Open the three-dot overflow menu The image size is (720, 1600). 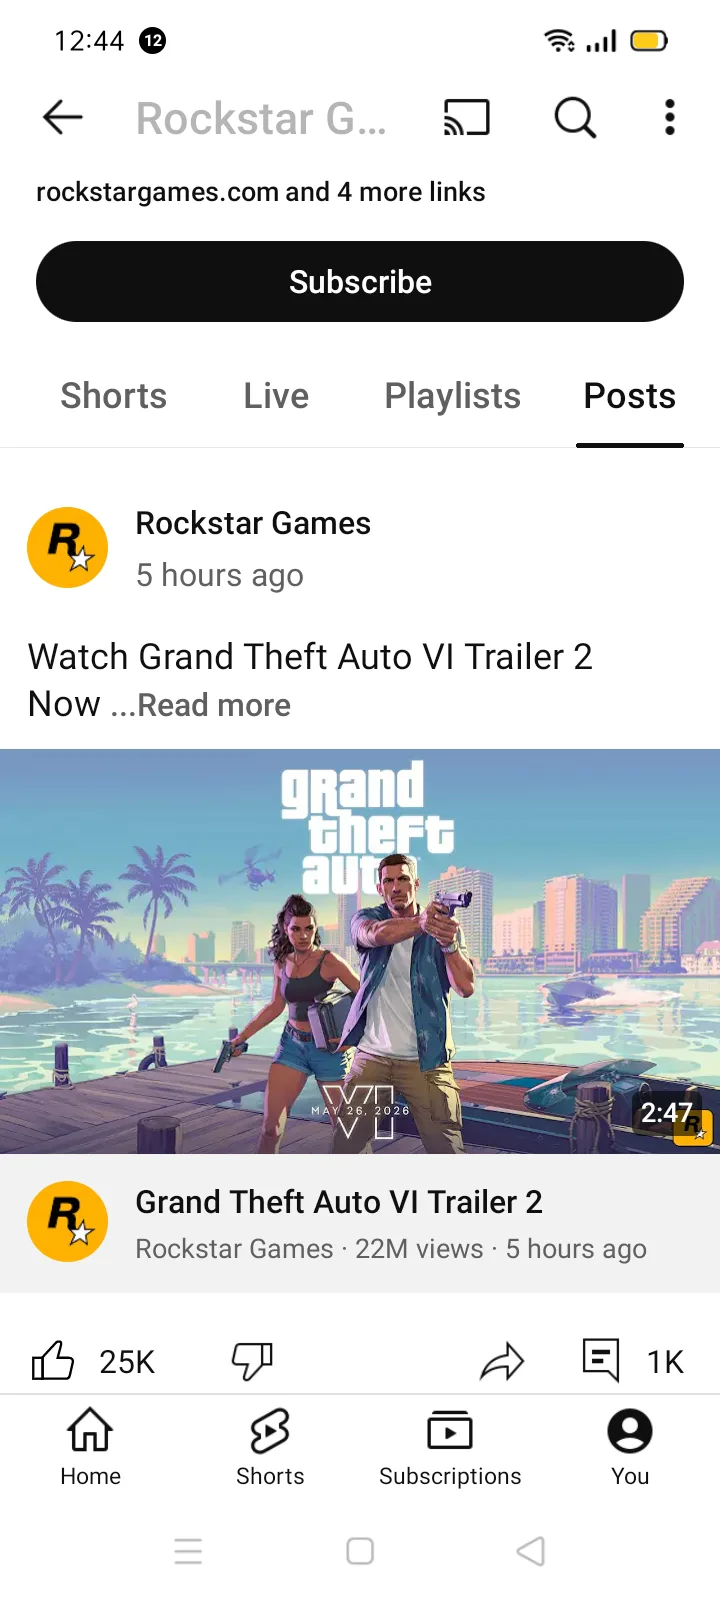click(670, 118)
